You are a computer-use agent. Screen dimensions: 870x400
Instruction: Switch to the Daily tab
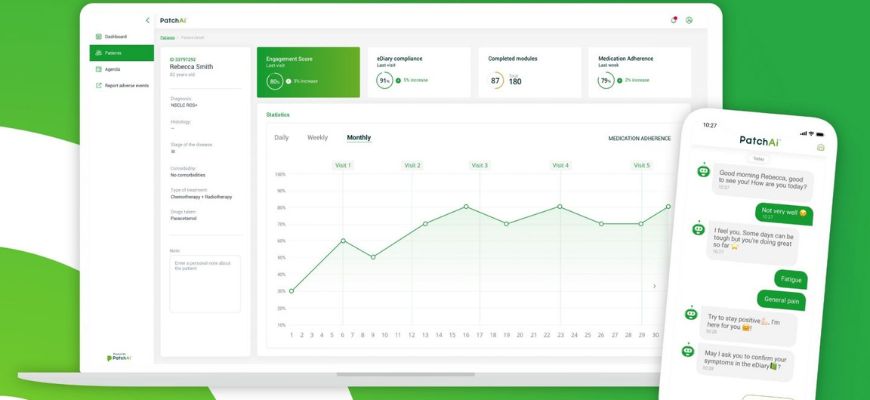(x=281, y=138)
